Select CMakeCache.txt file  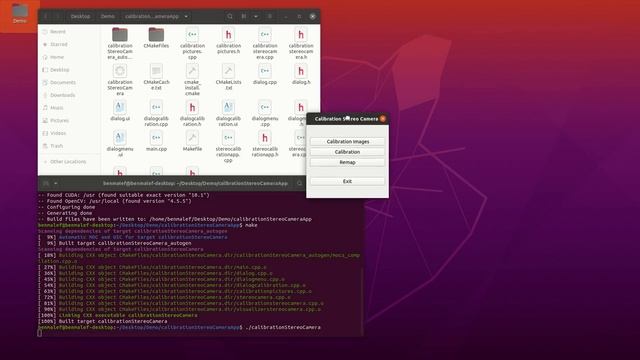tap(156, 77)
